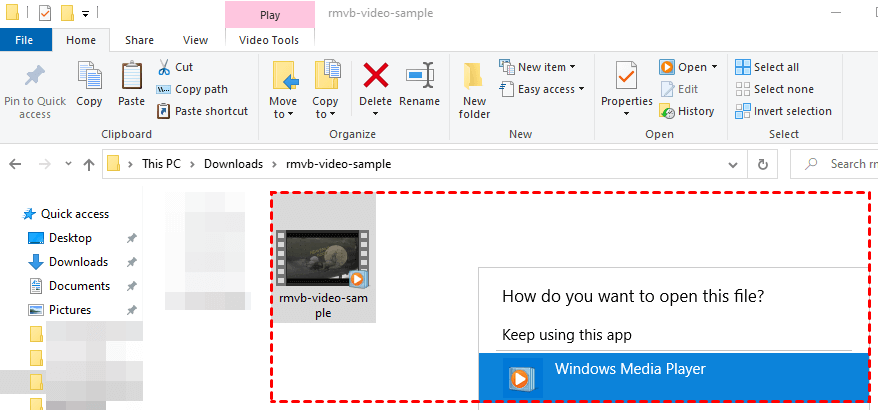This screenshot has width=878, height=410.
Task: Open the File tab
Action: (x=24, y=40)
